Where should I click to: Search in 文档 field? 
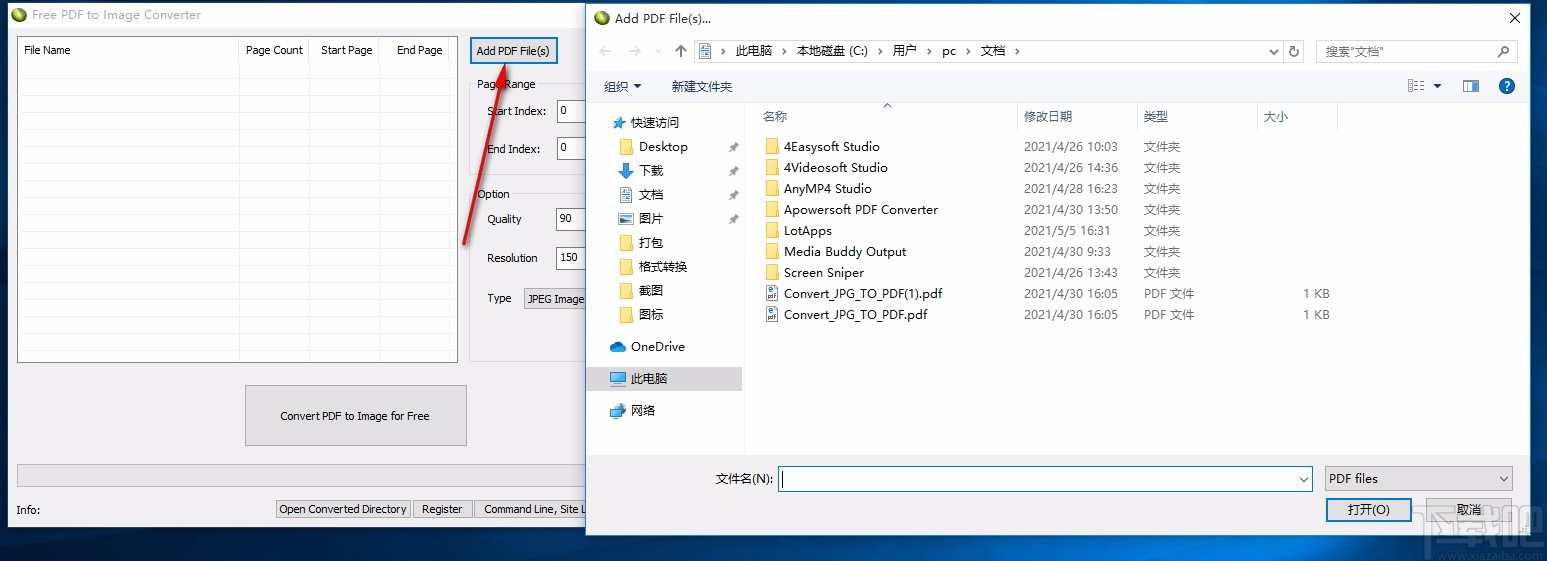click(x=1417, y=51)
